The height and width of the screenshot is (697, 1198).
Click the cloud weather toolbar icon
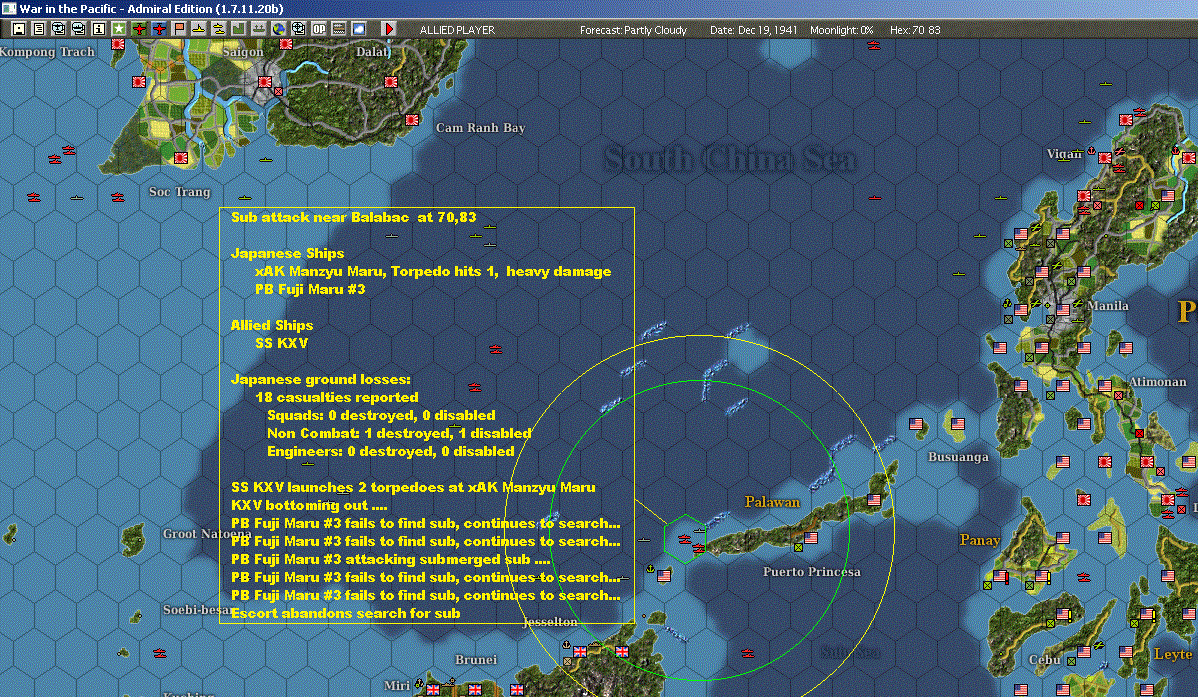[358, 29]
